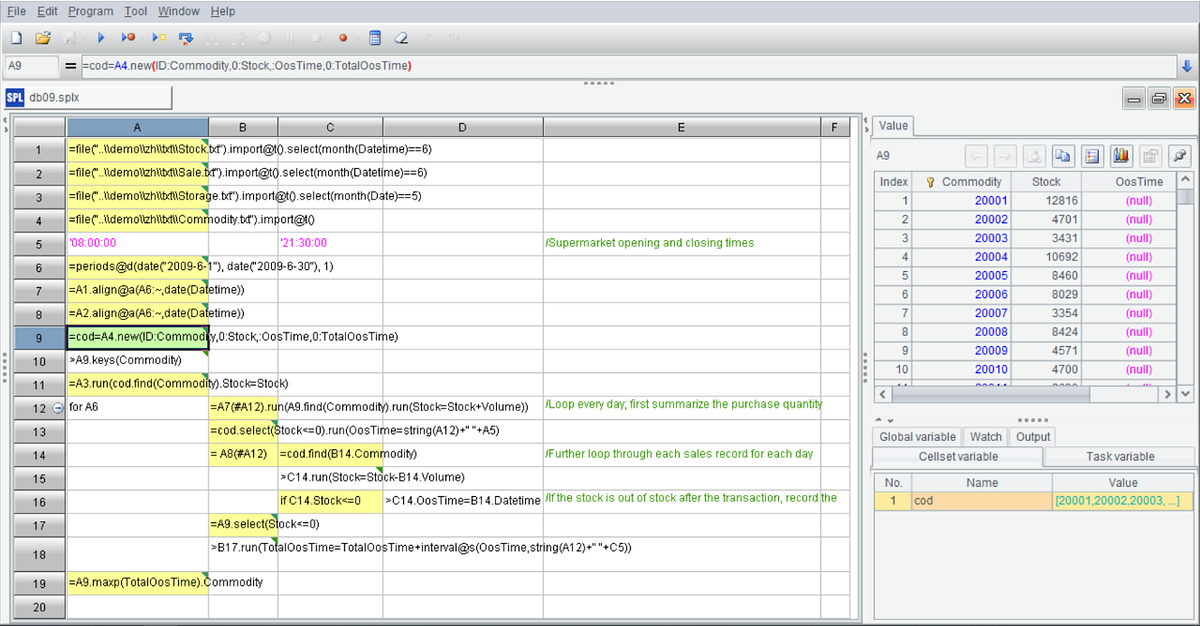Switch to the Output tab
The height and width of the screenshot is (626, 1200).
pyautogui.click(x=1032, y=436)
